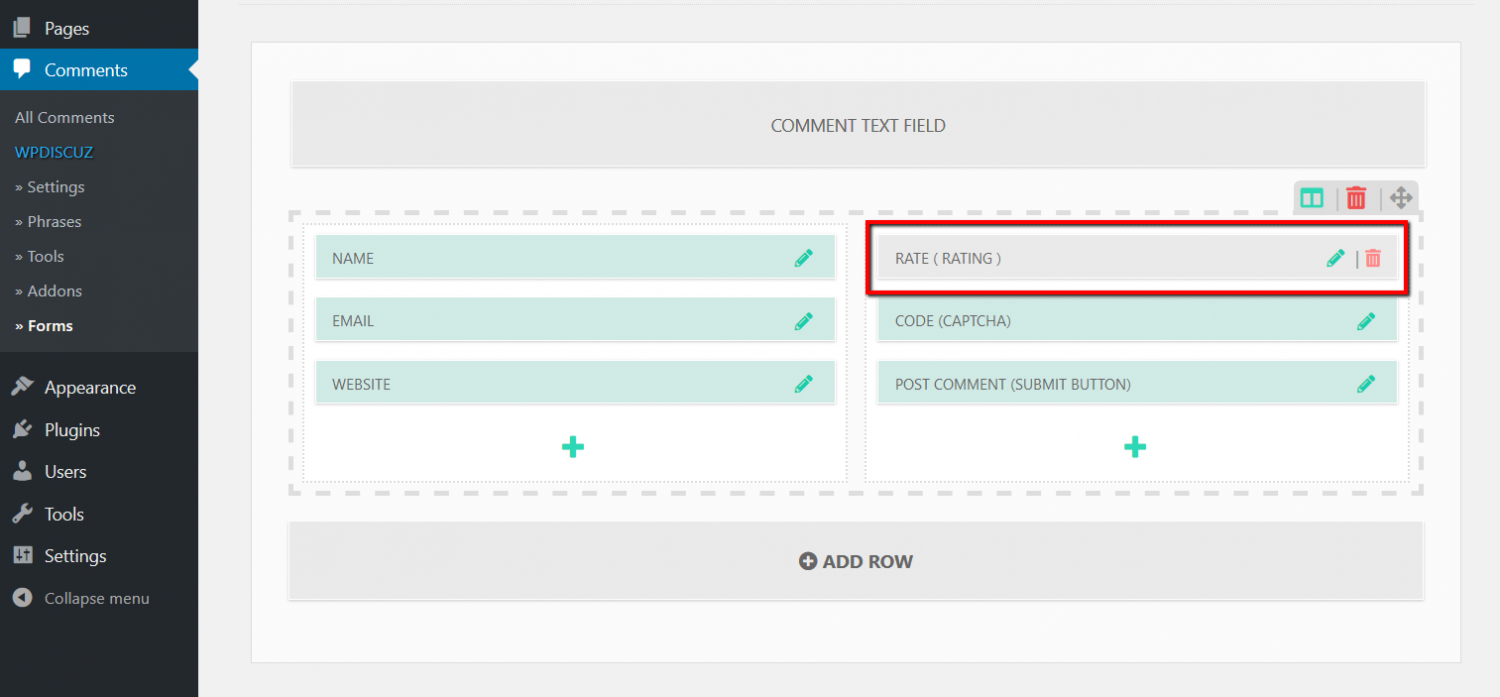Image resolution: width=1500 pixels, height=697 pixels.
Task: Delete the row using toolbar trash icon
Action: click(x=1356, y=197)
